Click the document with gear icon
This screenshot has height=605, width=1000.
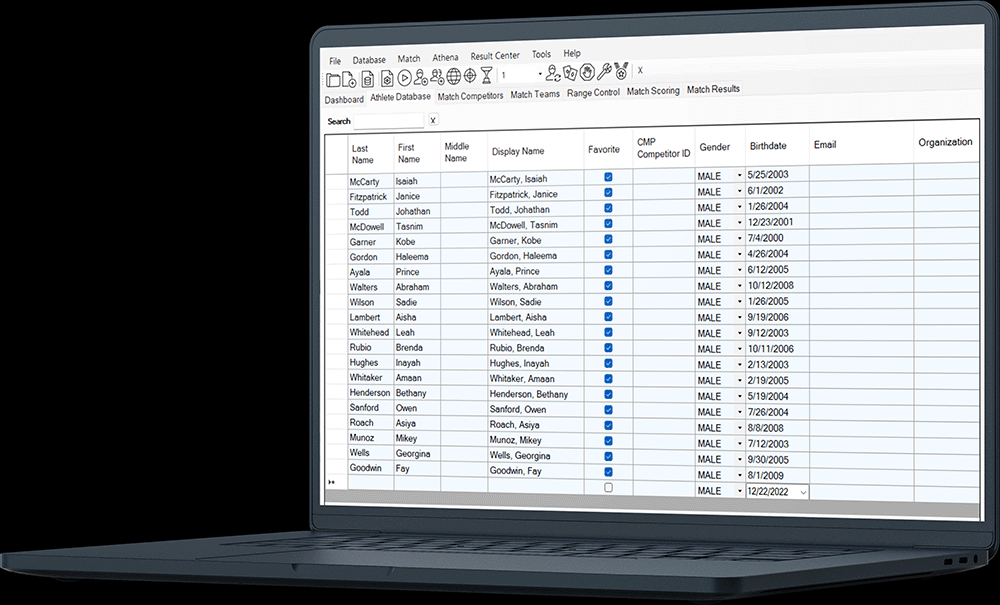click(386, 78)
